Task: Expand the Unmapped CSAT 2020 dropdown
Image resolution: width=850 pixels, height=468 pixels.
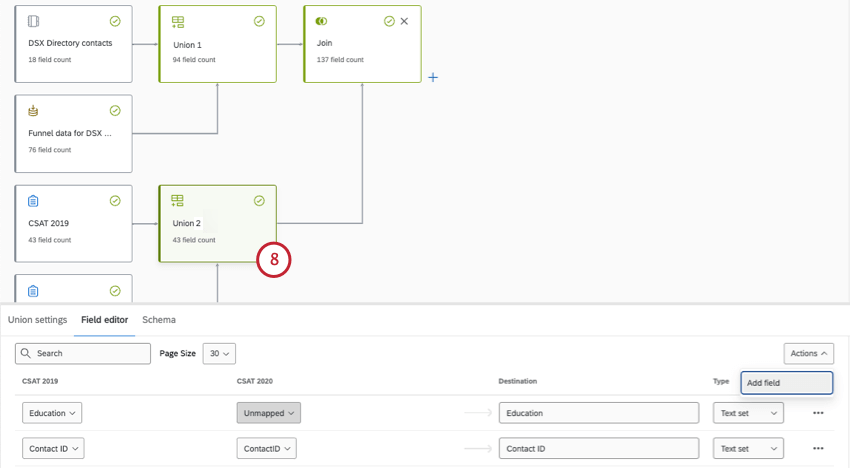Action: (268, 413)
